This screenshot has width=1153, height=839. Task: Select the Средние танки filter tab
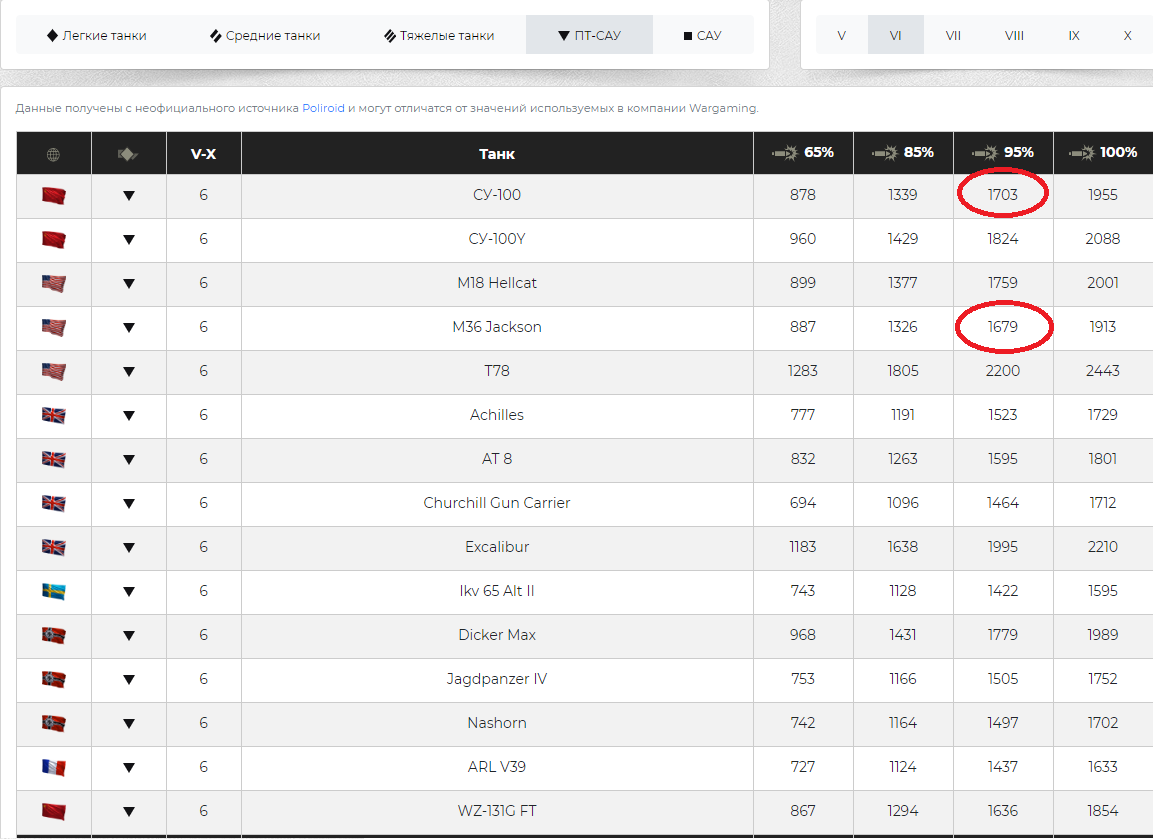tap(265, 35)
